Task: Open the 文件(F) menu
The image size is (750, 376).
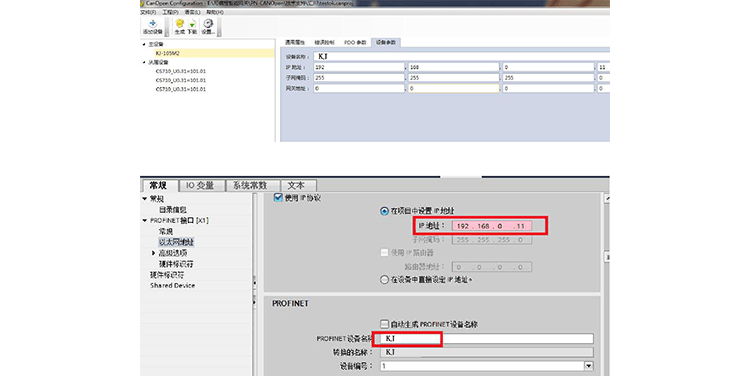Action: pos(148,12)
